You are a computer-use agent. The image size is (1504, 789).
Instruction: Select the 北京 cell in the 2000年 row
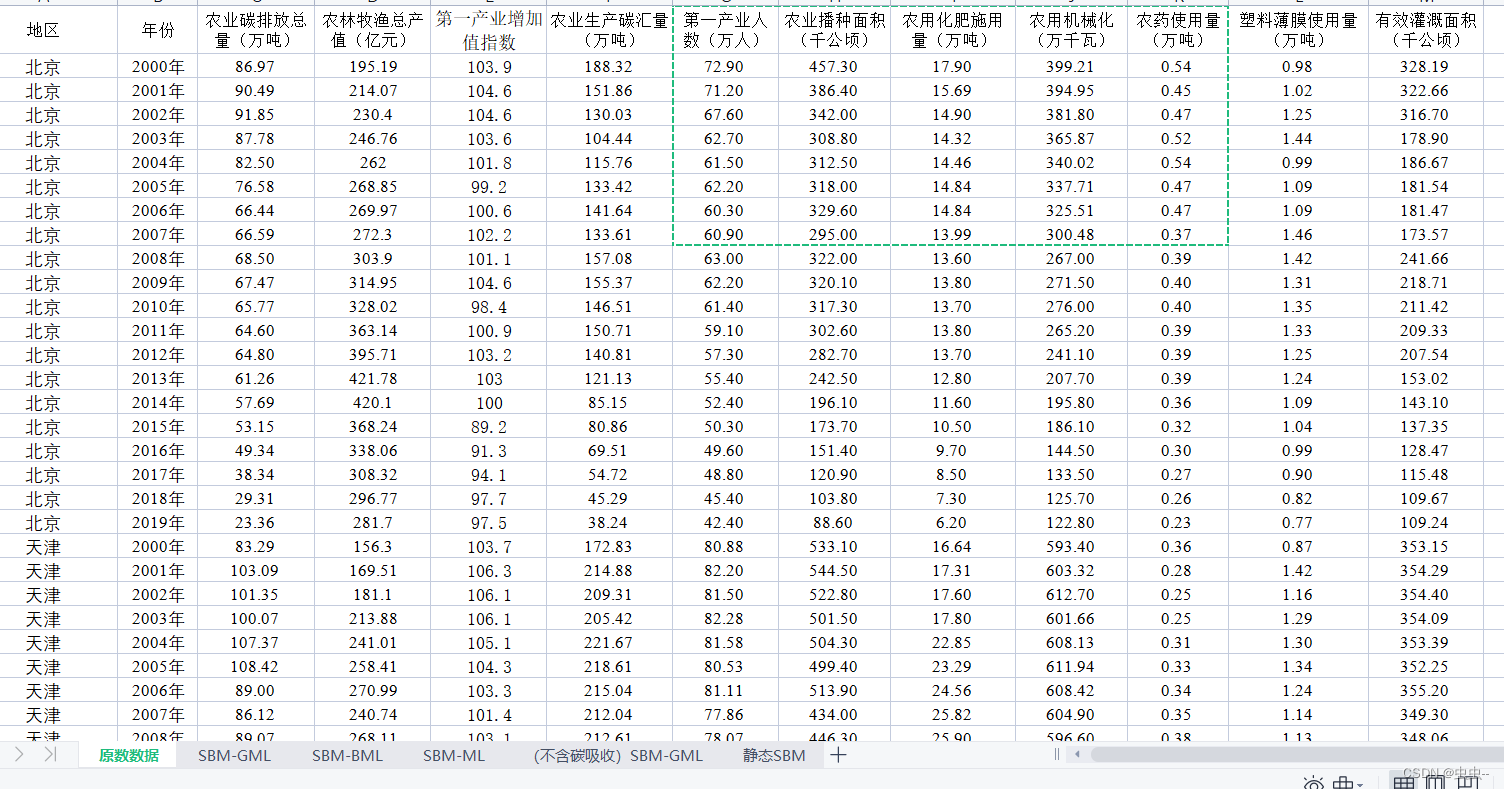tap(59, 67)
